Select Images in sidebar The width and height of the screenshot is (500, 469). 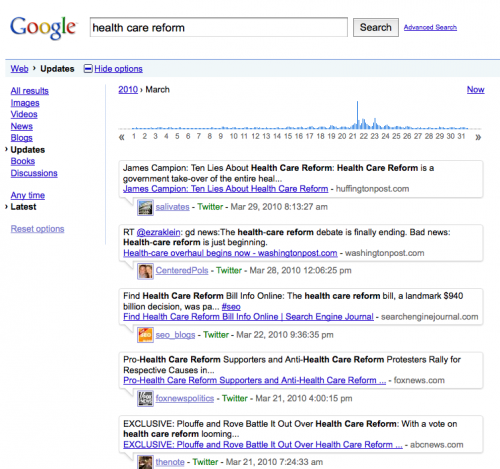(25, 103)
